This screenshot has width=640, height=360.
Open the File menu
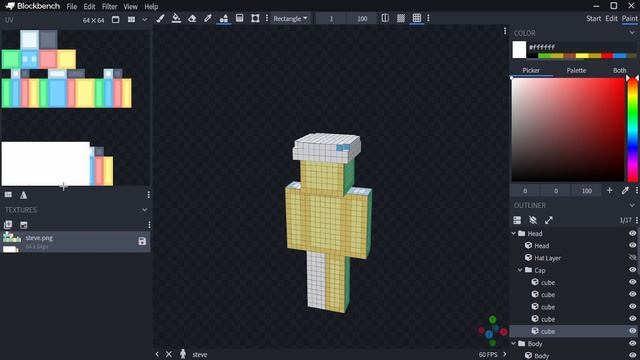[x=72, y=7]
